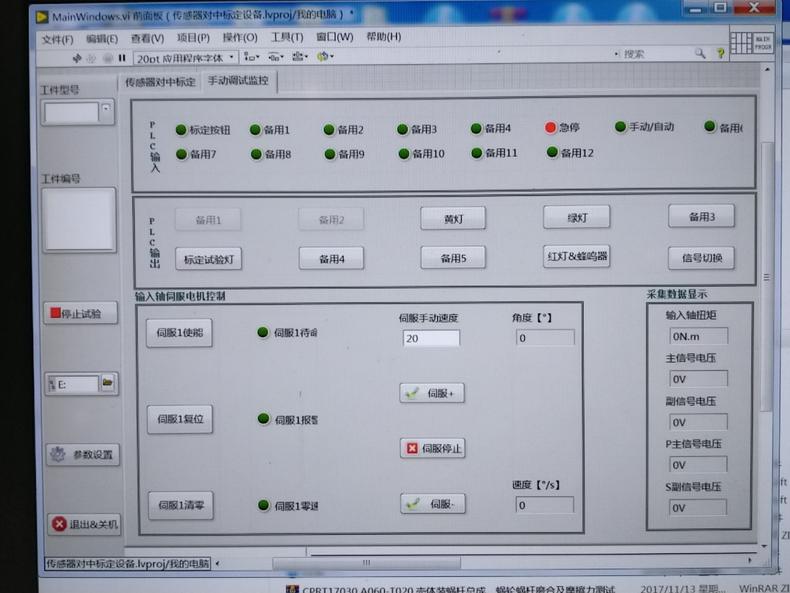Click the 退出&关机 button
The height and width of the screenshot is (593, 790).
coord(84,524)
